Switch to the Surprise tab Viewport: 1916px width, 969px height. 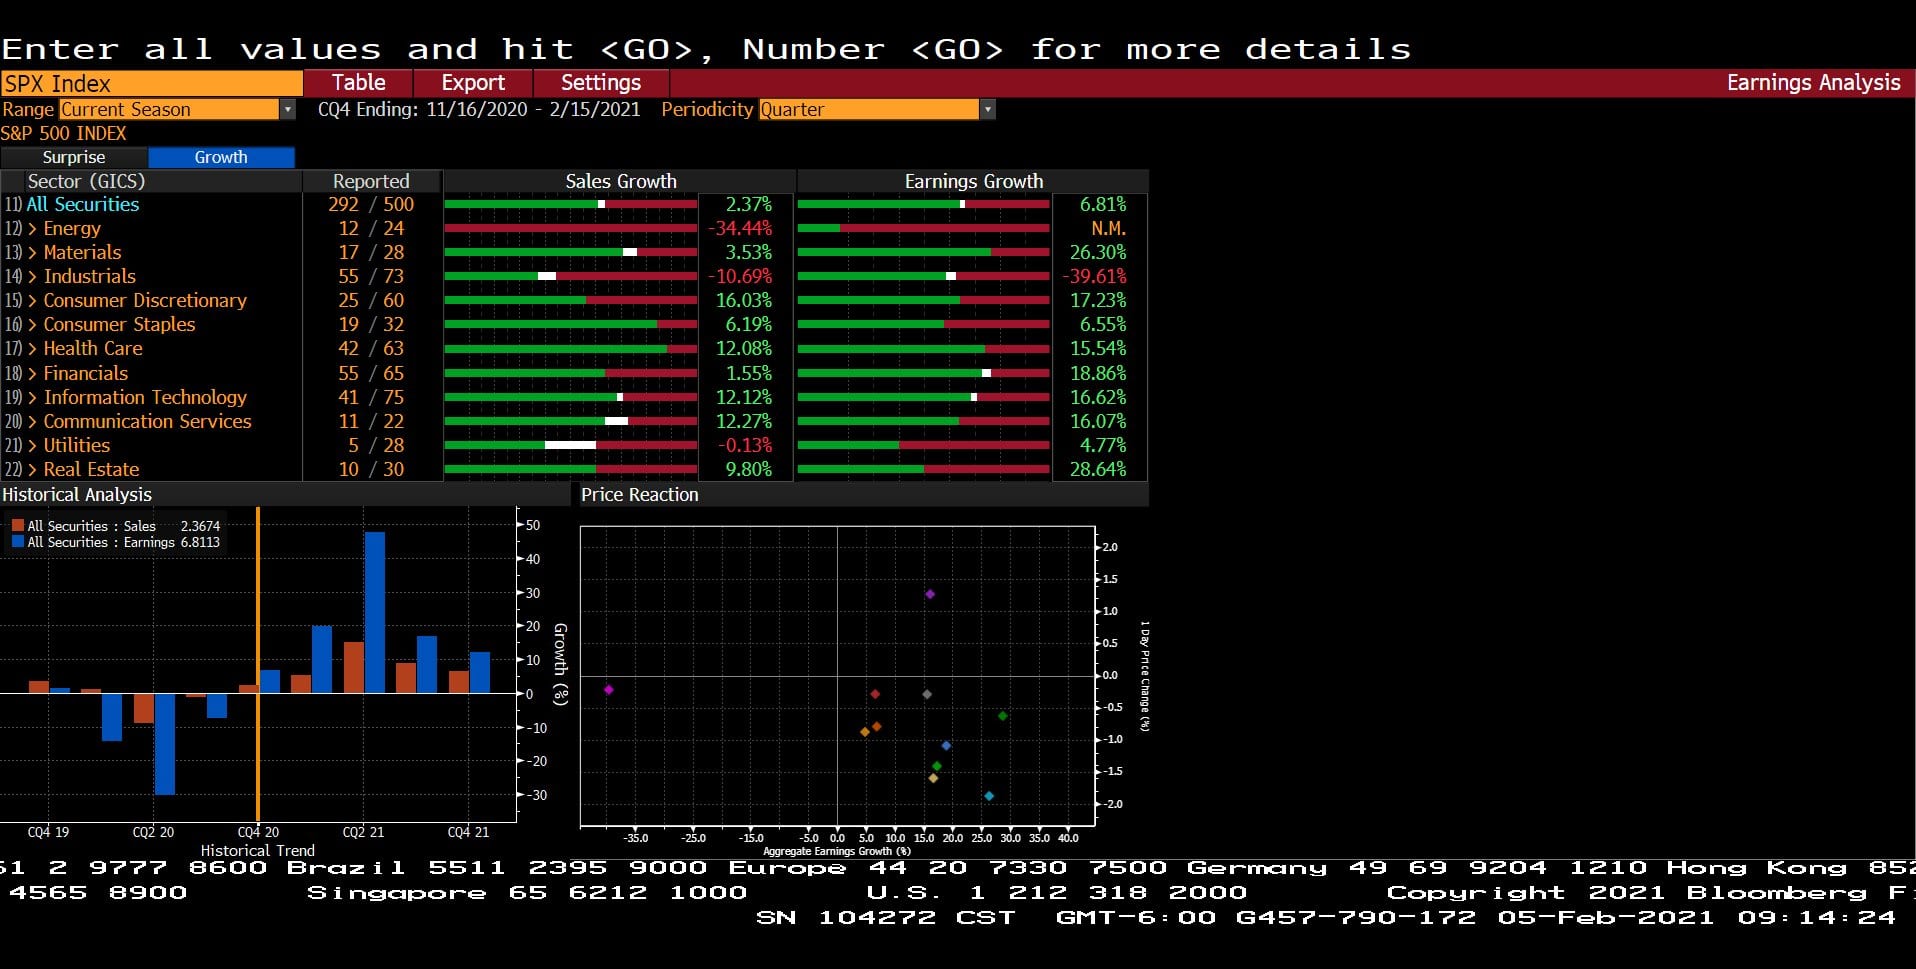tap(74, 157)
